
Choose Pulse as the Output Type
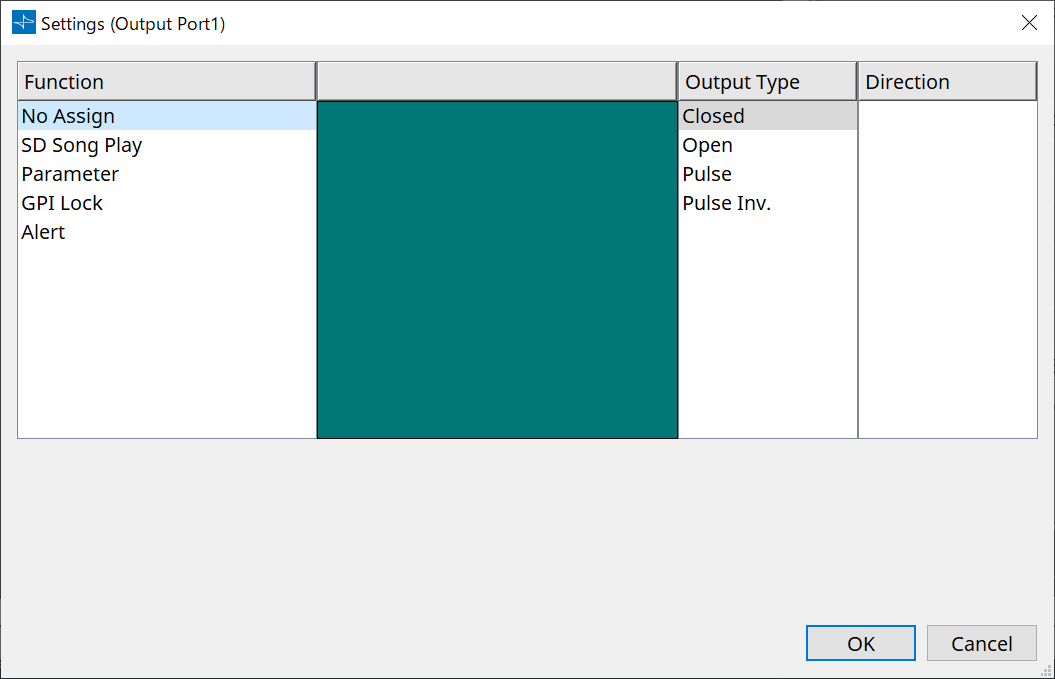pos(707,174)
